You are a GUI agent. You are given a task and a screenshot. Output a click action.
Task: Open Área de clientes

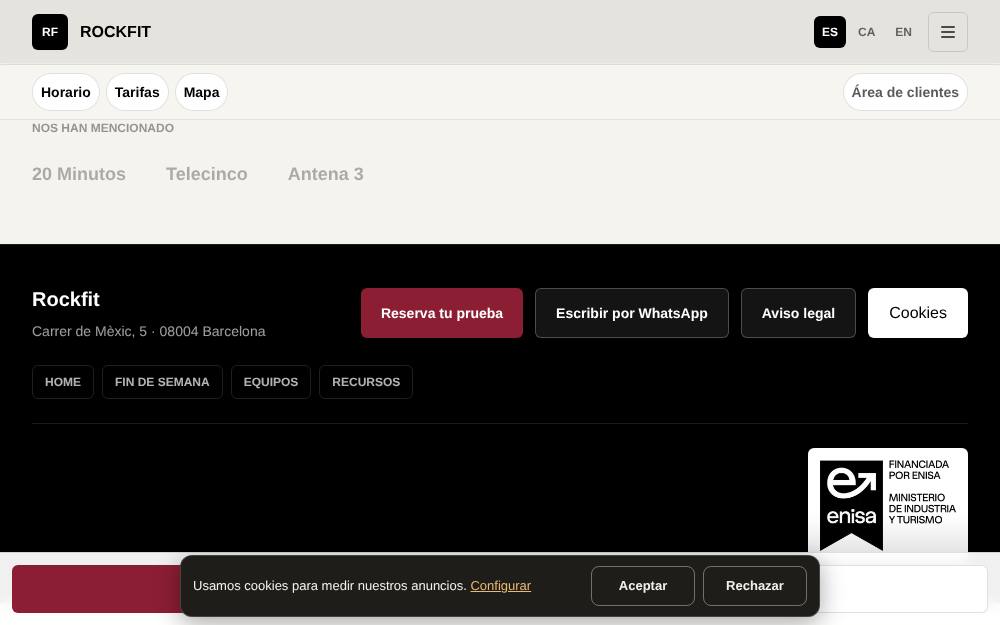[x=905, y=92]
